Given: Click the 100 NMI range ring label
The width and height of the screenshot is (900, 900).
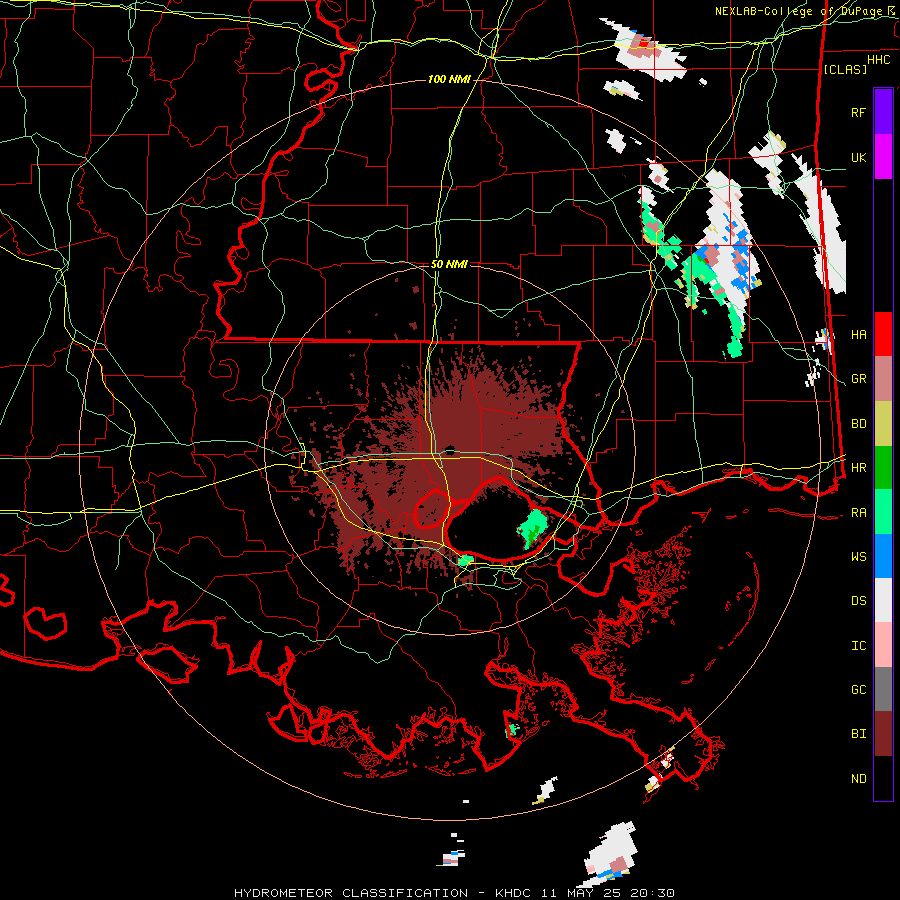Looking at the screenshot, I should point(449,79).
